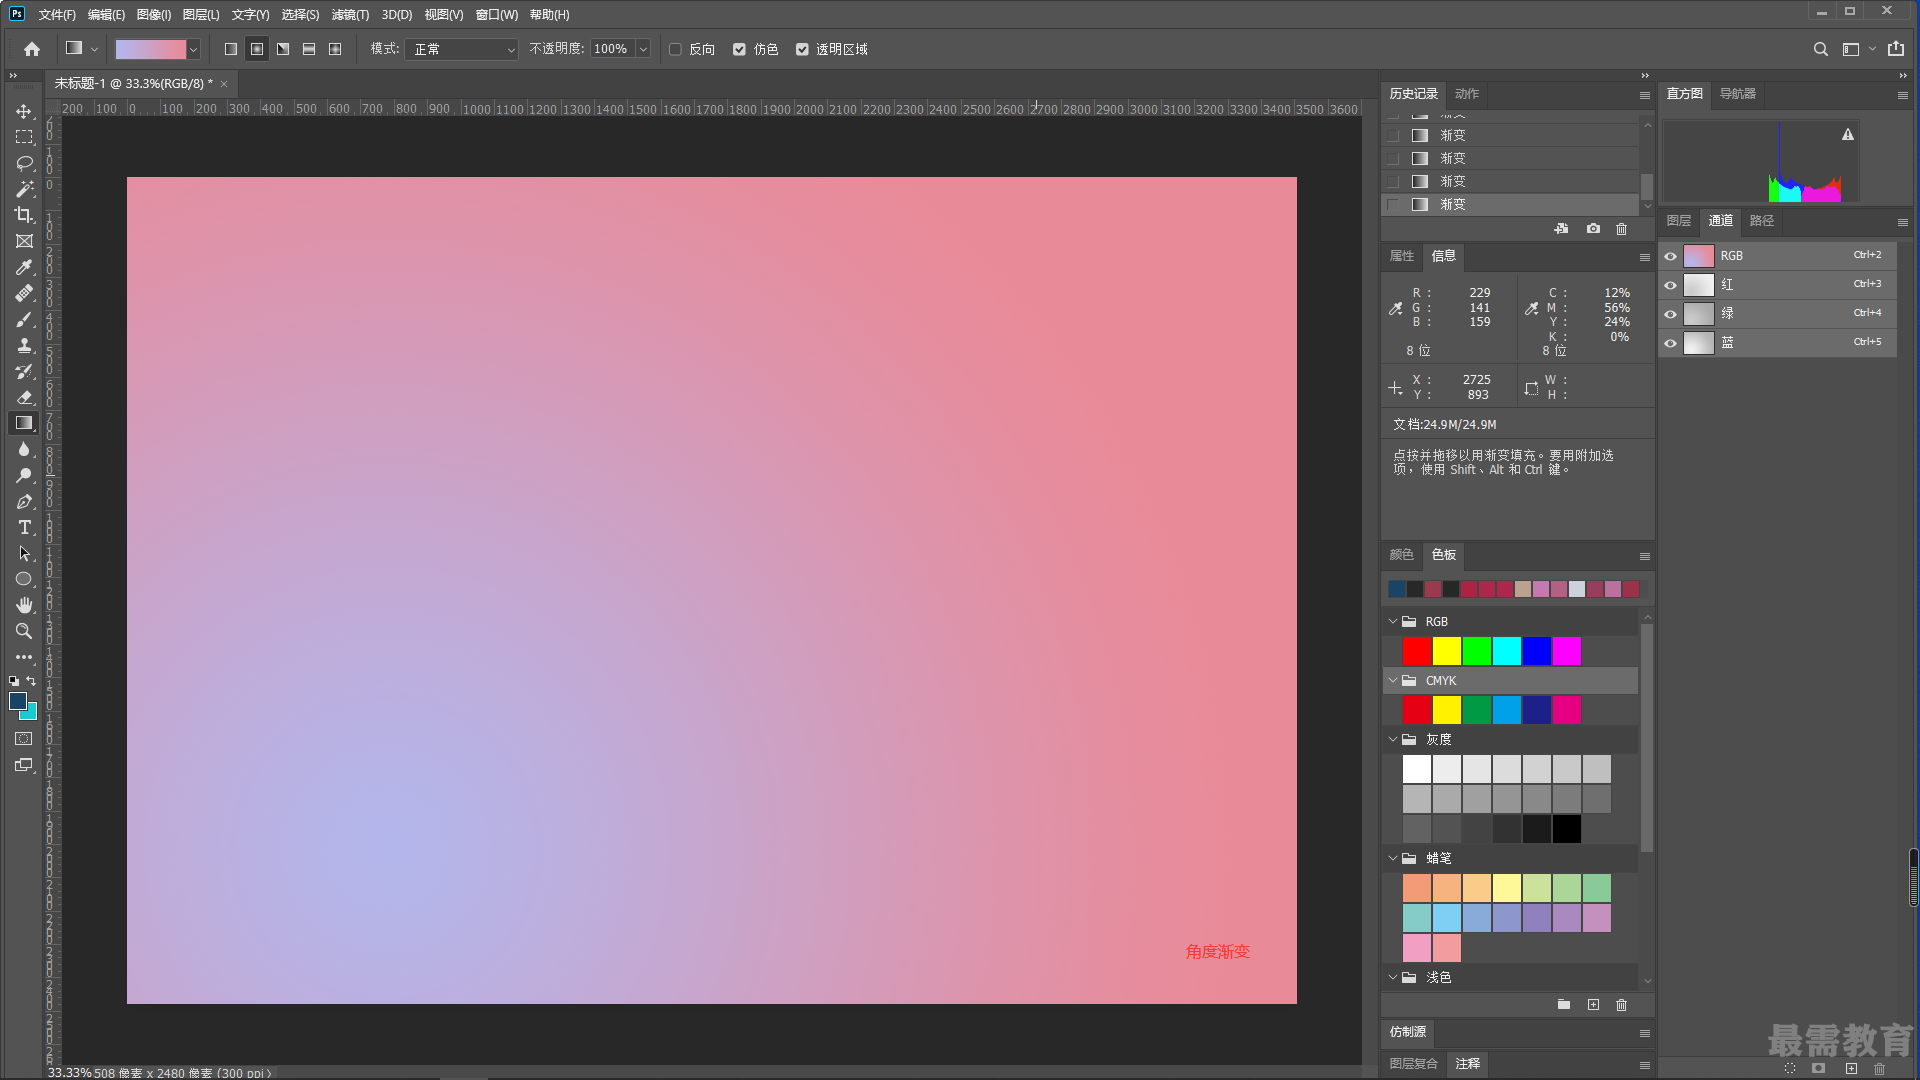Switch to the 导航器 tab
Viewport: 1920px width, 1080px height.
click(1738, 94)
